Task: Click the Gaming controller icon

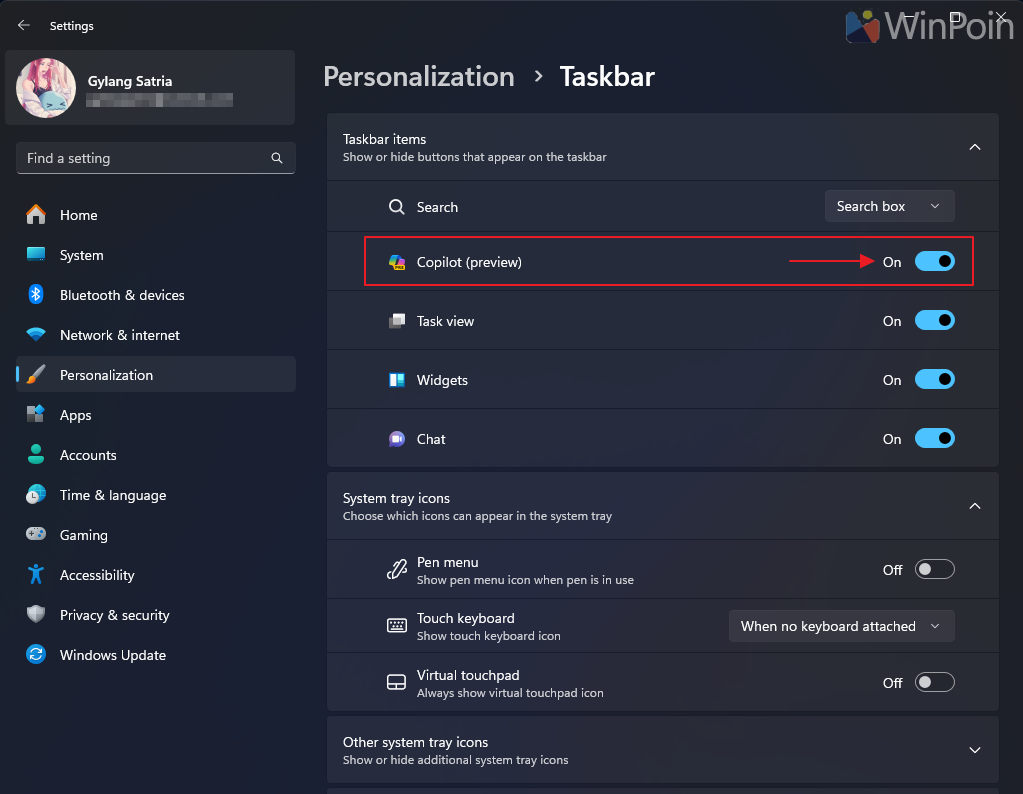Action: pyautogui.click(x=36, y=534)
